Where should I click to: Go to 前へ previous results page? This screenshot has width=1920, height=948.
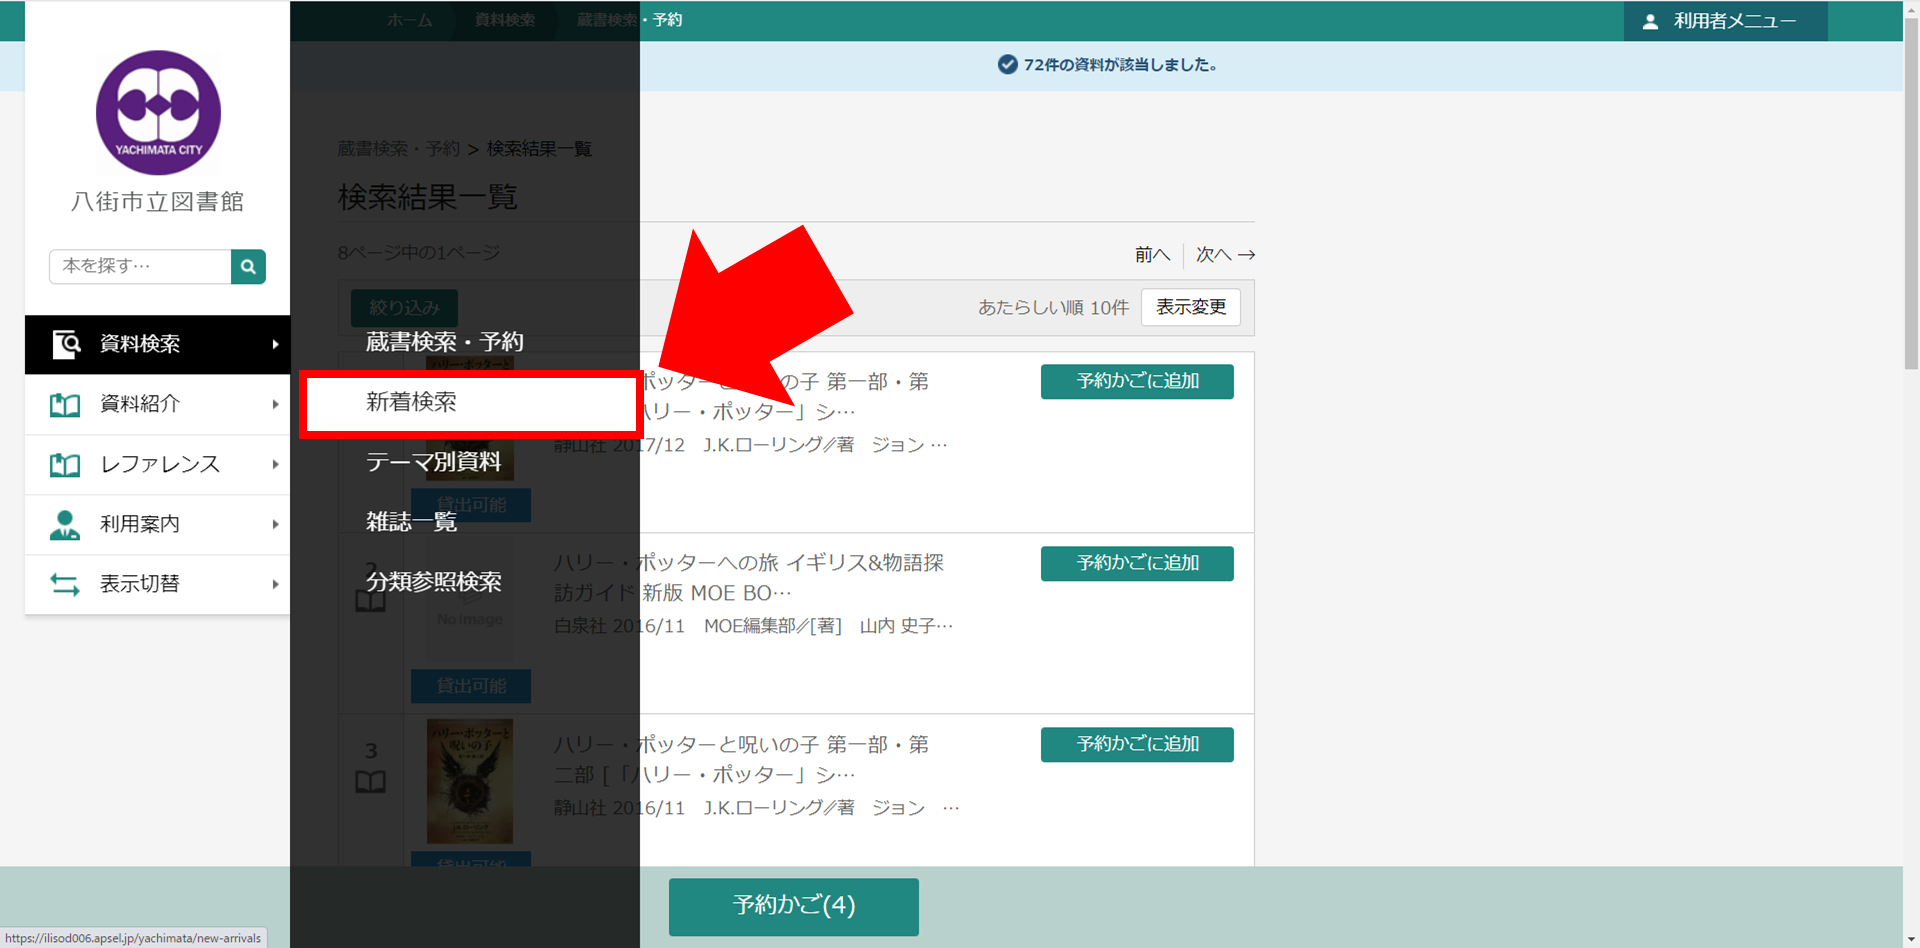(1152, 255)
